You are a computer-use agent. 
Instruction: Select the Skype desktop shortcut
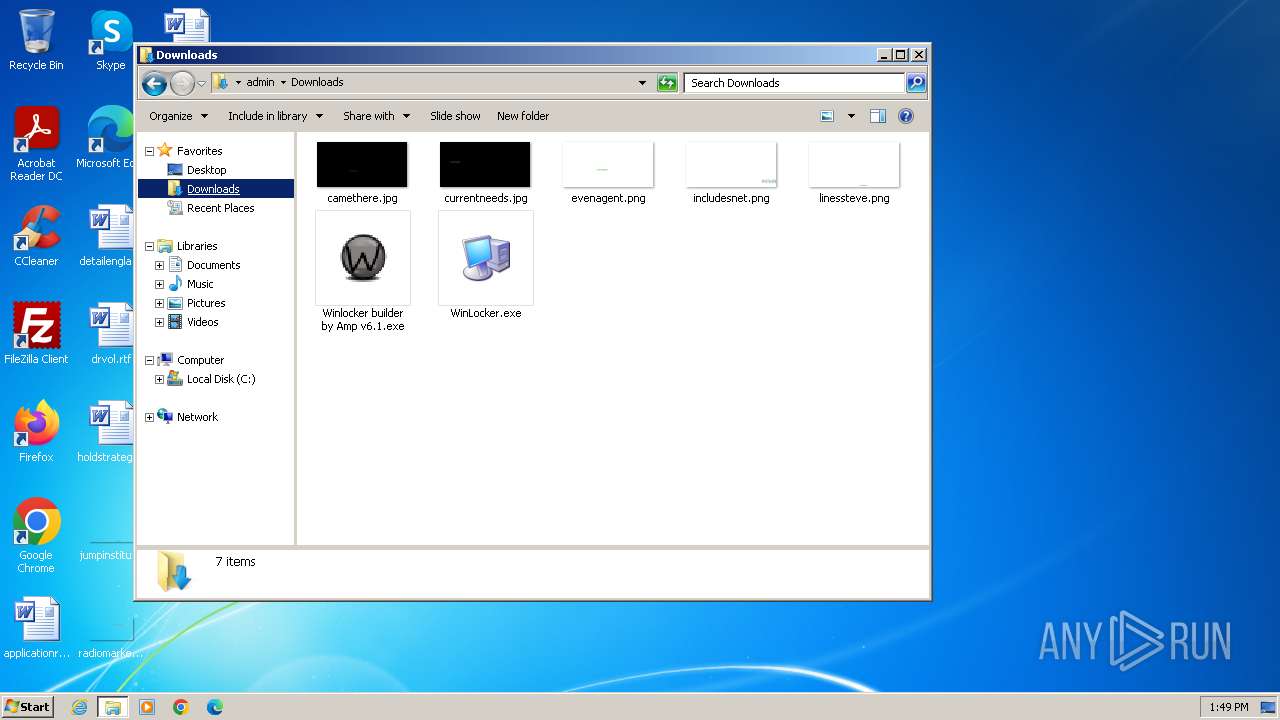[x=111, y=40]
